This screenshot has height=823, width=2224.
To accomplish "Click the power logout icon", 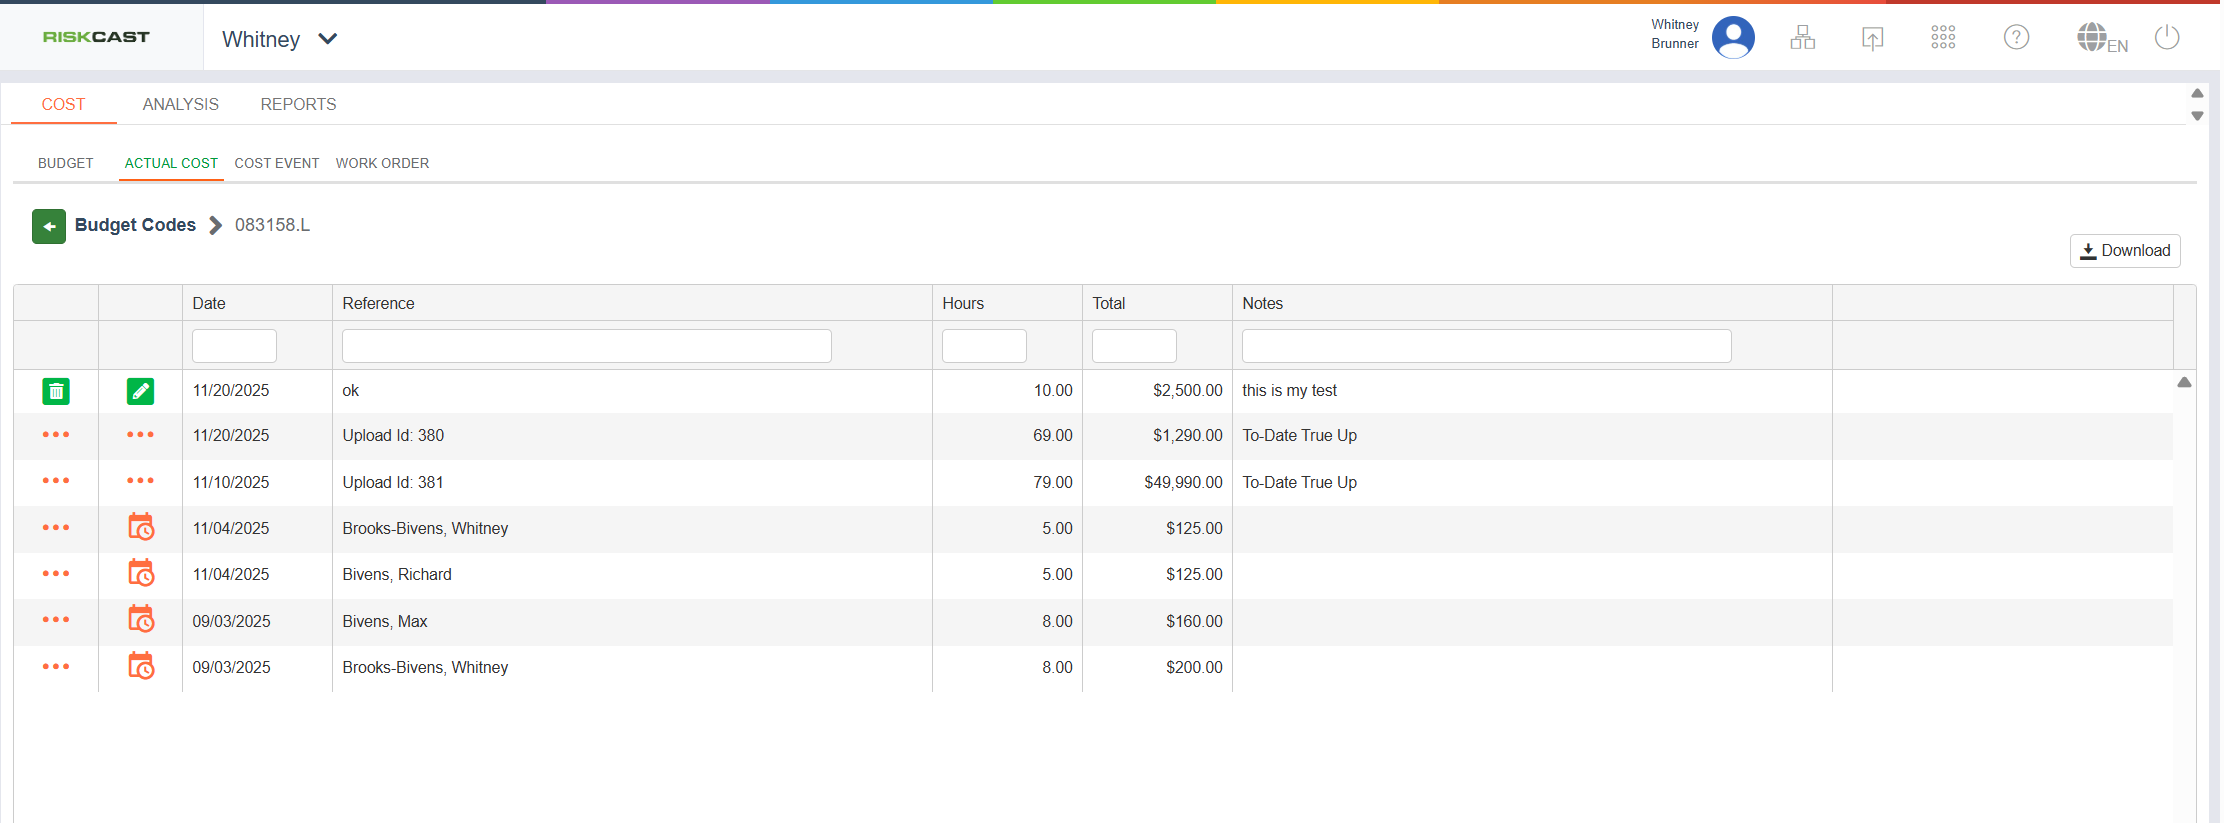I will [2167, 38].
